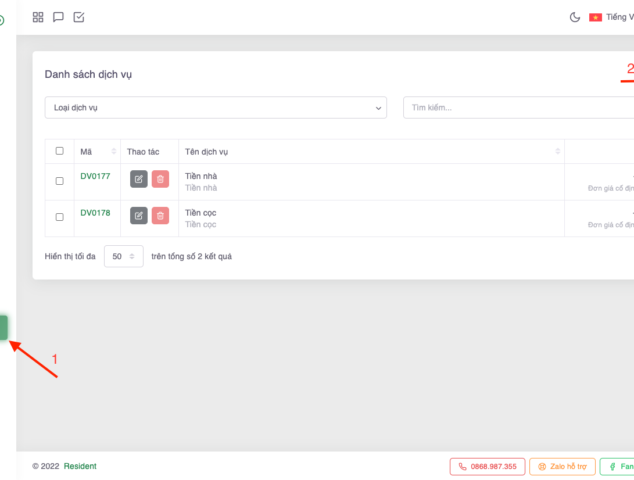
Task: Check the box for row DV0177
Action: click(x=60, y=181)
